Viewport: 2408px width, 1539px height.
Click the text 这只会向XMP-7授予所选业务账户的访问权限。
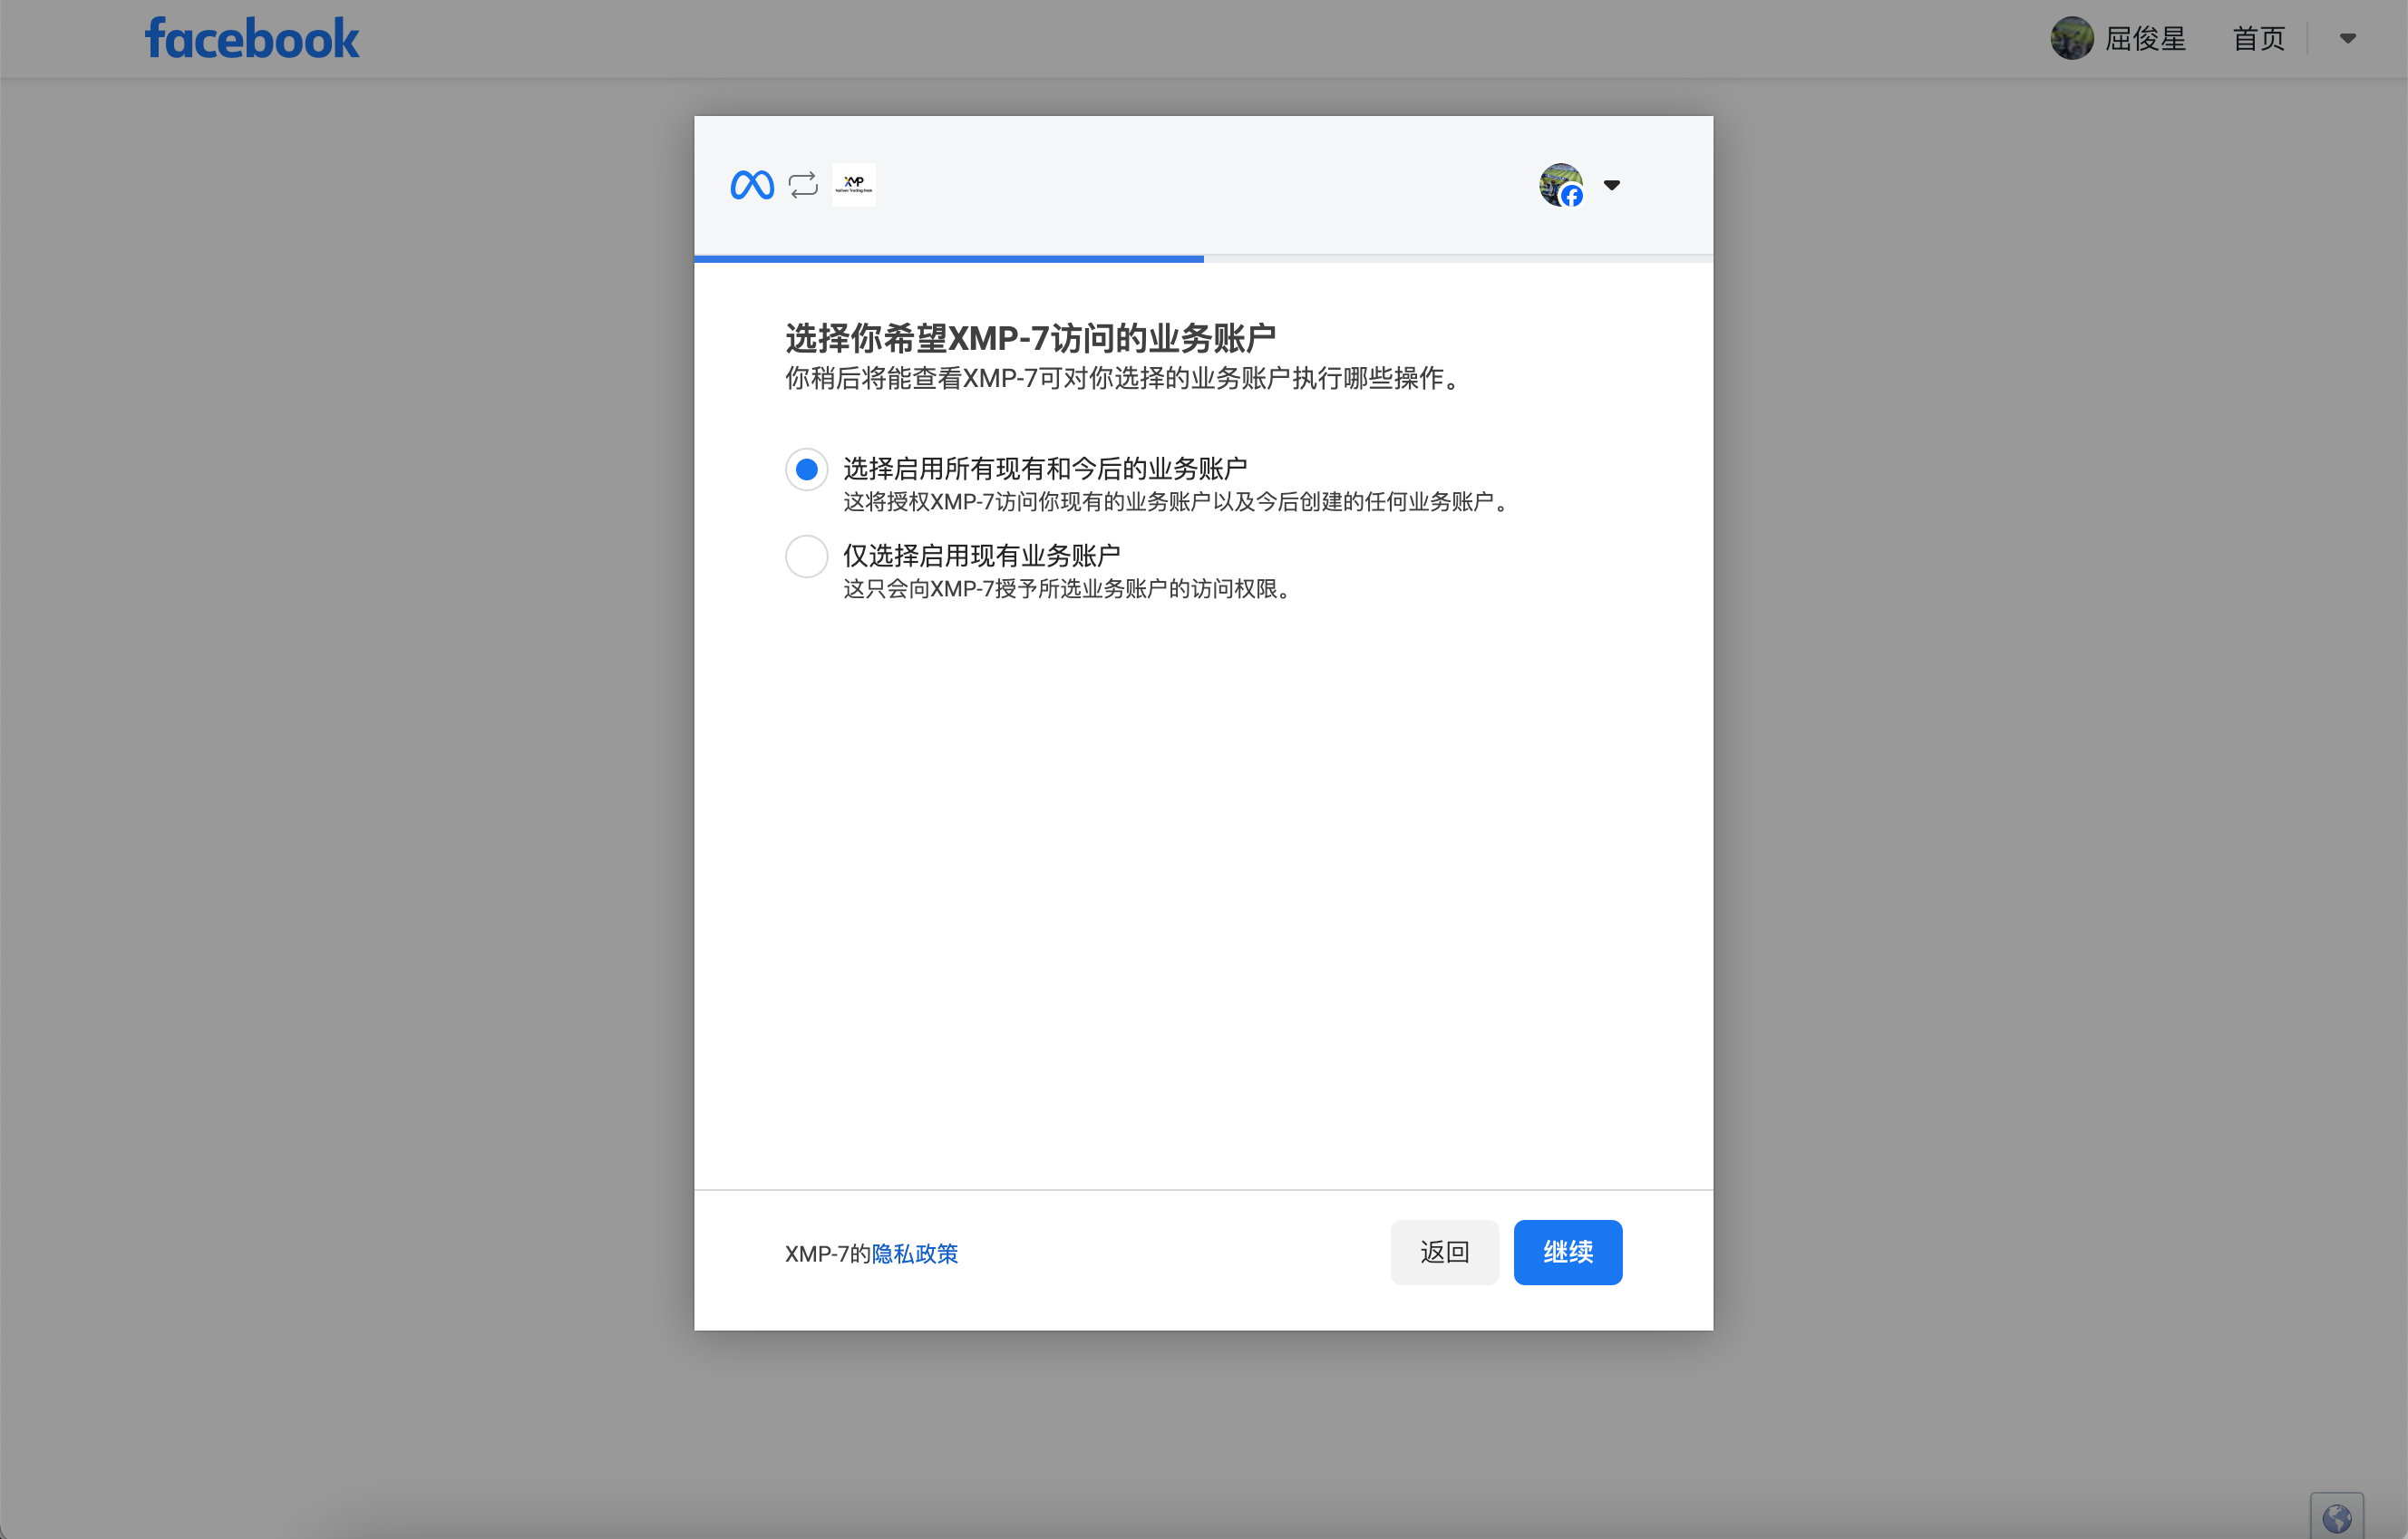[1070, 589]
